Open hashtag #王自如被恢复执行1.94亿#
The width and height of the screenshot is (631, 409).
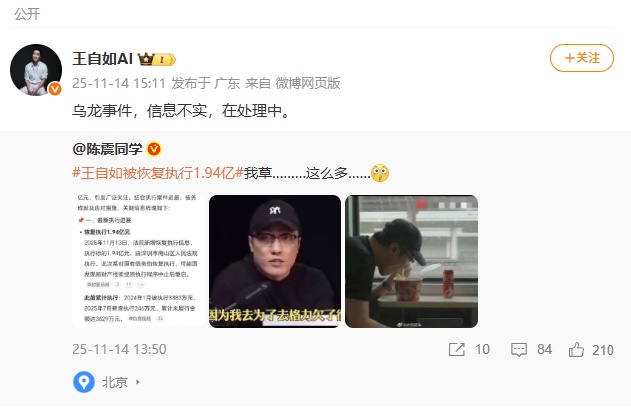click(x=158, y=173)
